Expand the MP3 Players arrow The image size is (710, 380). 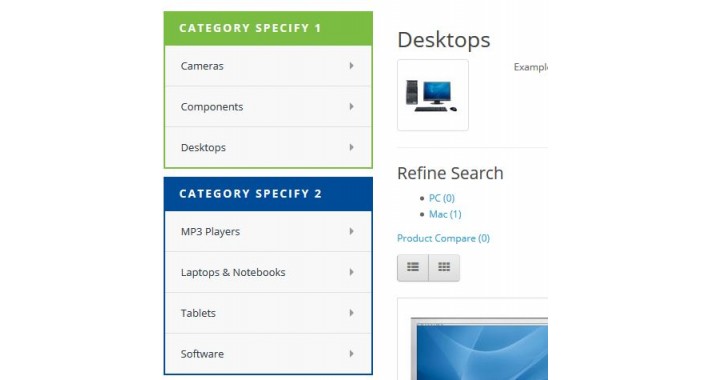point(351,231)
